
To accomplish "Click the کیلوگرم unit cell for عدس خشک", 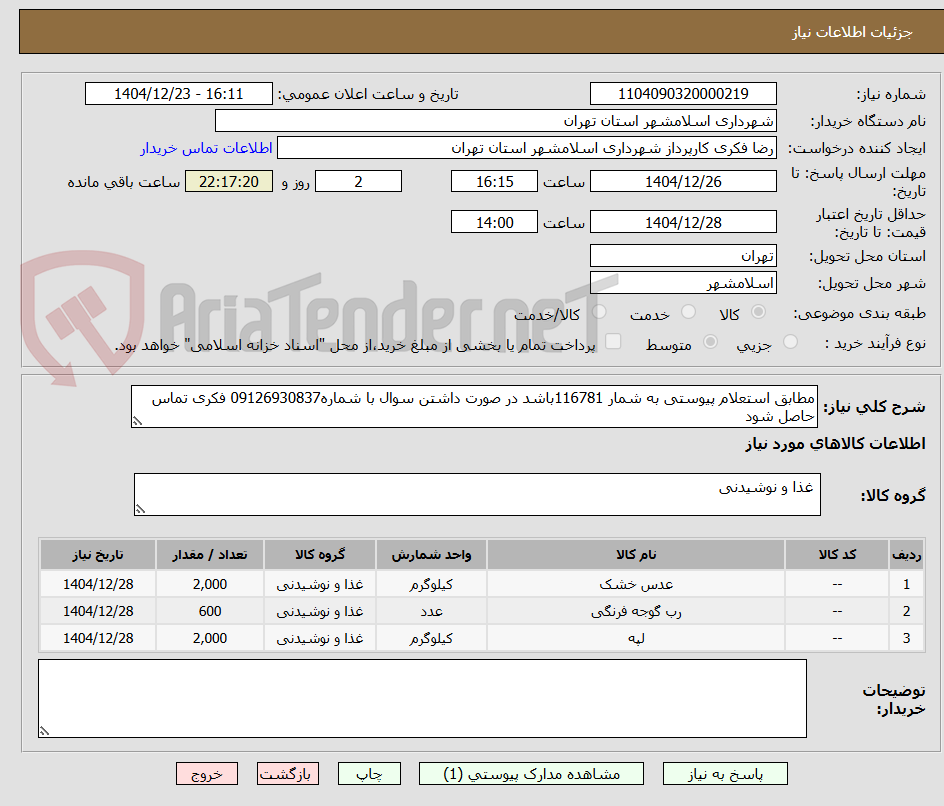I will tap(431, 584).
